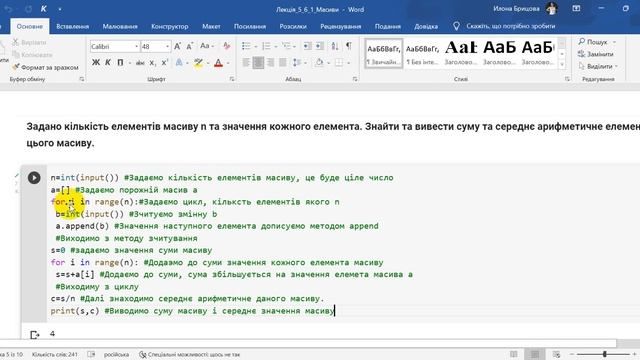Toggle underline formatting (П)
Screen dimensions: 640x360
pos(120,62)
